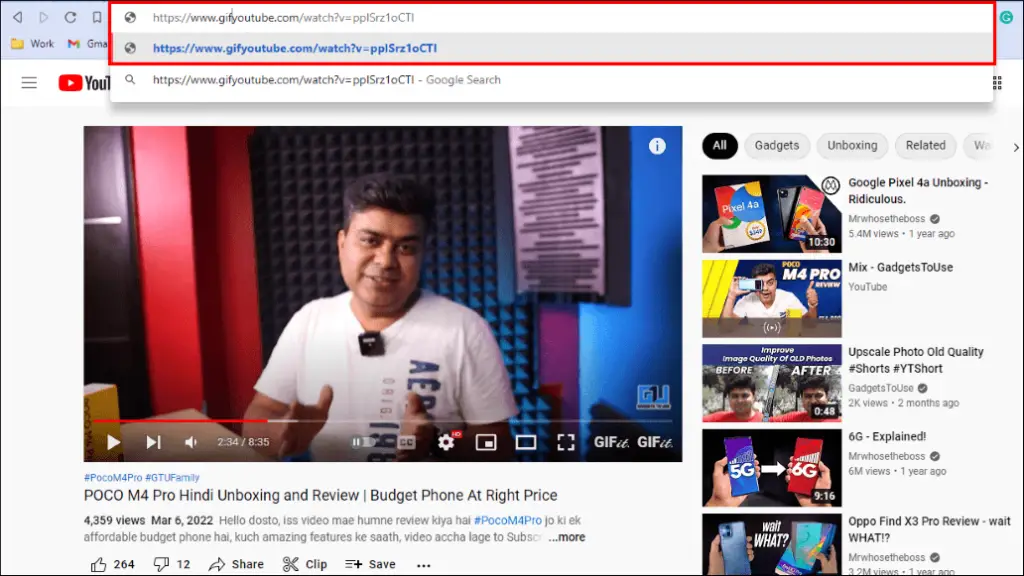Select the gifyoutube.com URL suggestion

click(552, 48)
